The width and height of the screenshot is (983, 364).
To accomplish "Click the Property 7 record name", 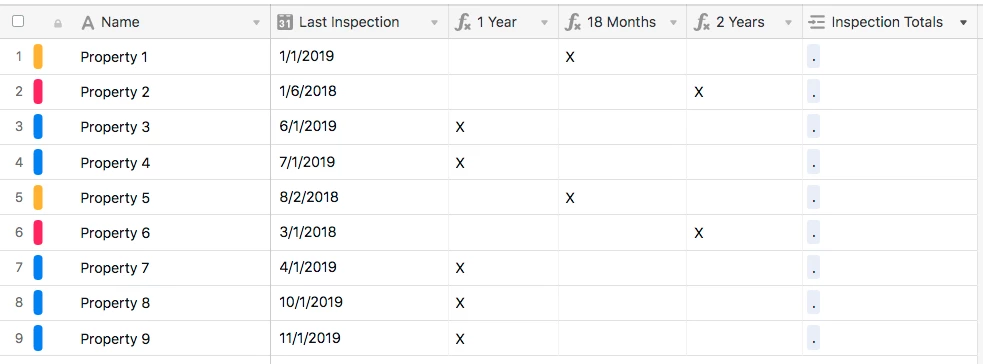I will click(115, 268).
